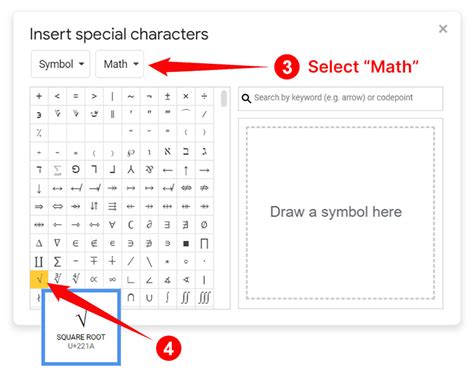The height and width of the screenshot is (381, 474).
Task: Pick the plus-minus sign character
Action: click(x=168, y=96)
